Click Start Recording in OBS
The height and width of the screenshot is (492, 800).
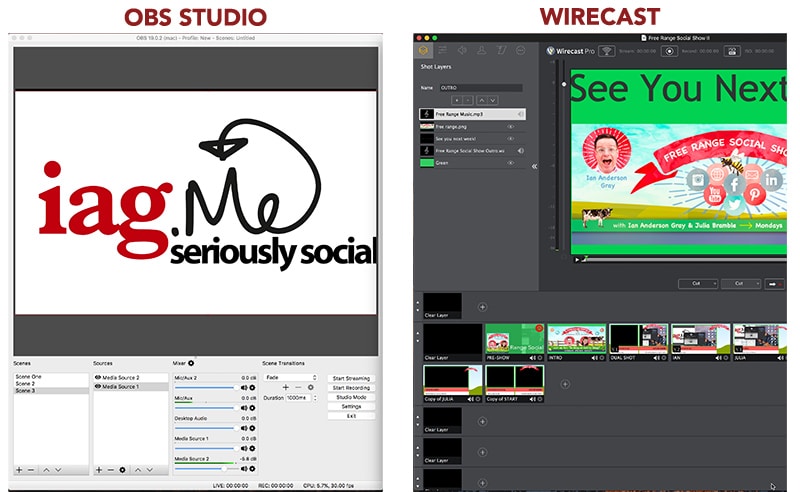tap(351, 388)
